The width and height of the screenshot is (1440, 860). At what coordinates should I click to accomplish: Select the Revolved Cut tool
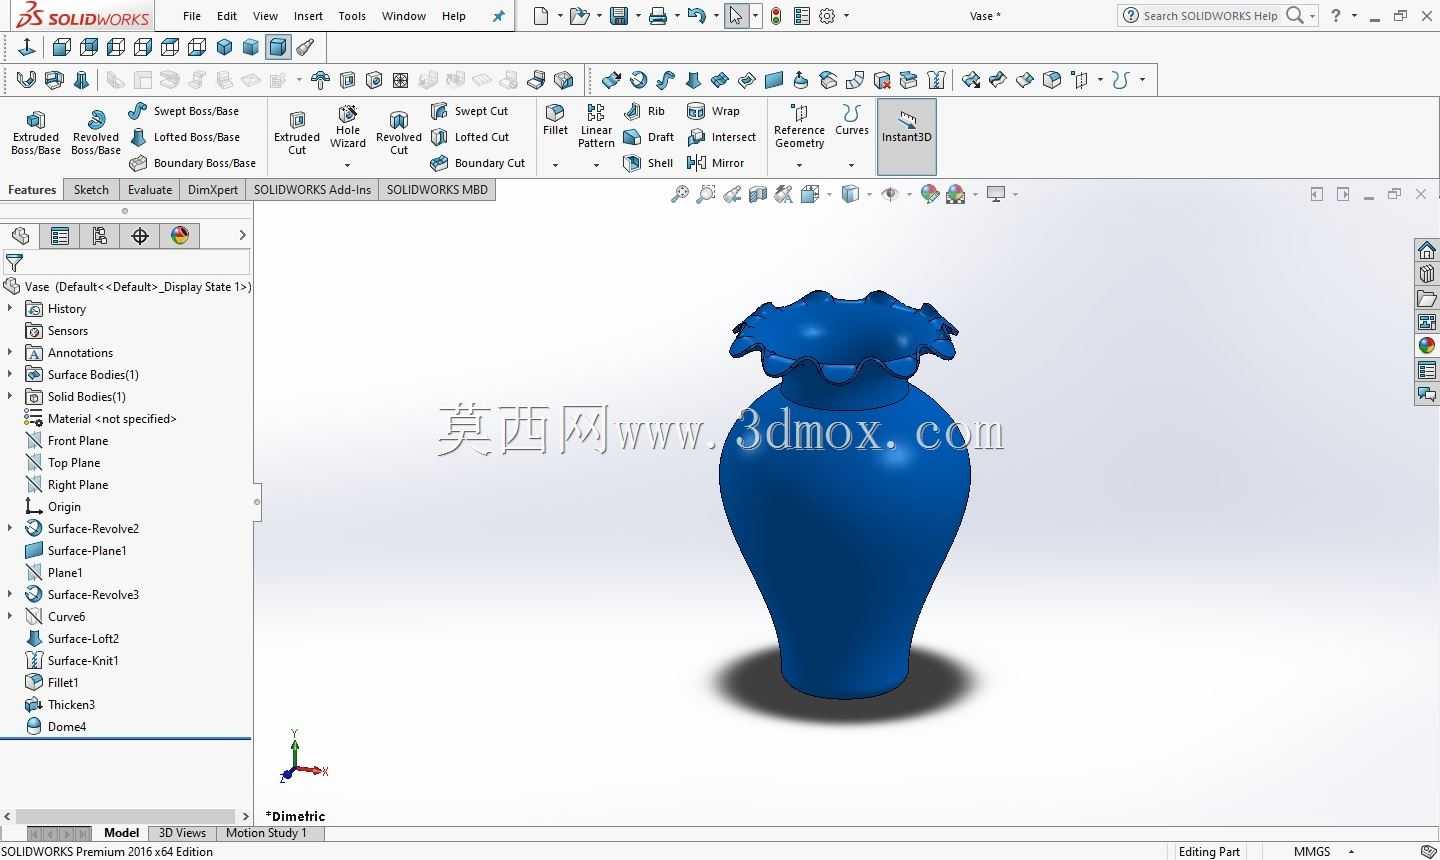click(x=399, y=132)
